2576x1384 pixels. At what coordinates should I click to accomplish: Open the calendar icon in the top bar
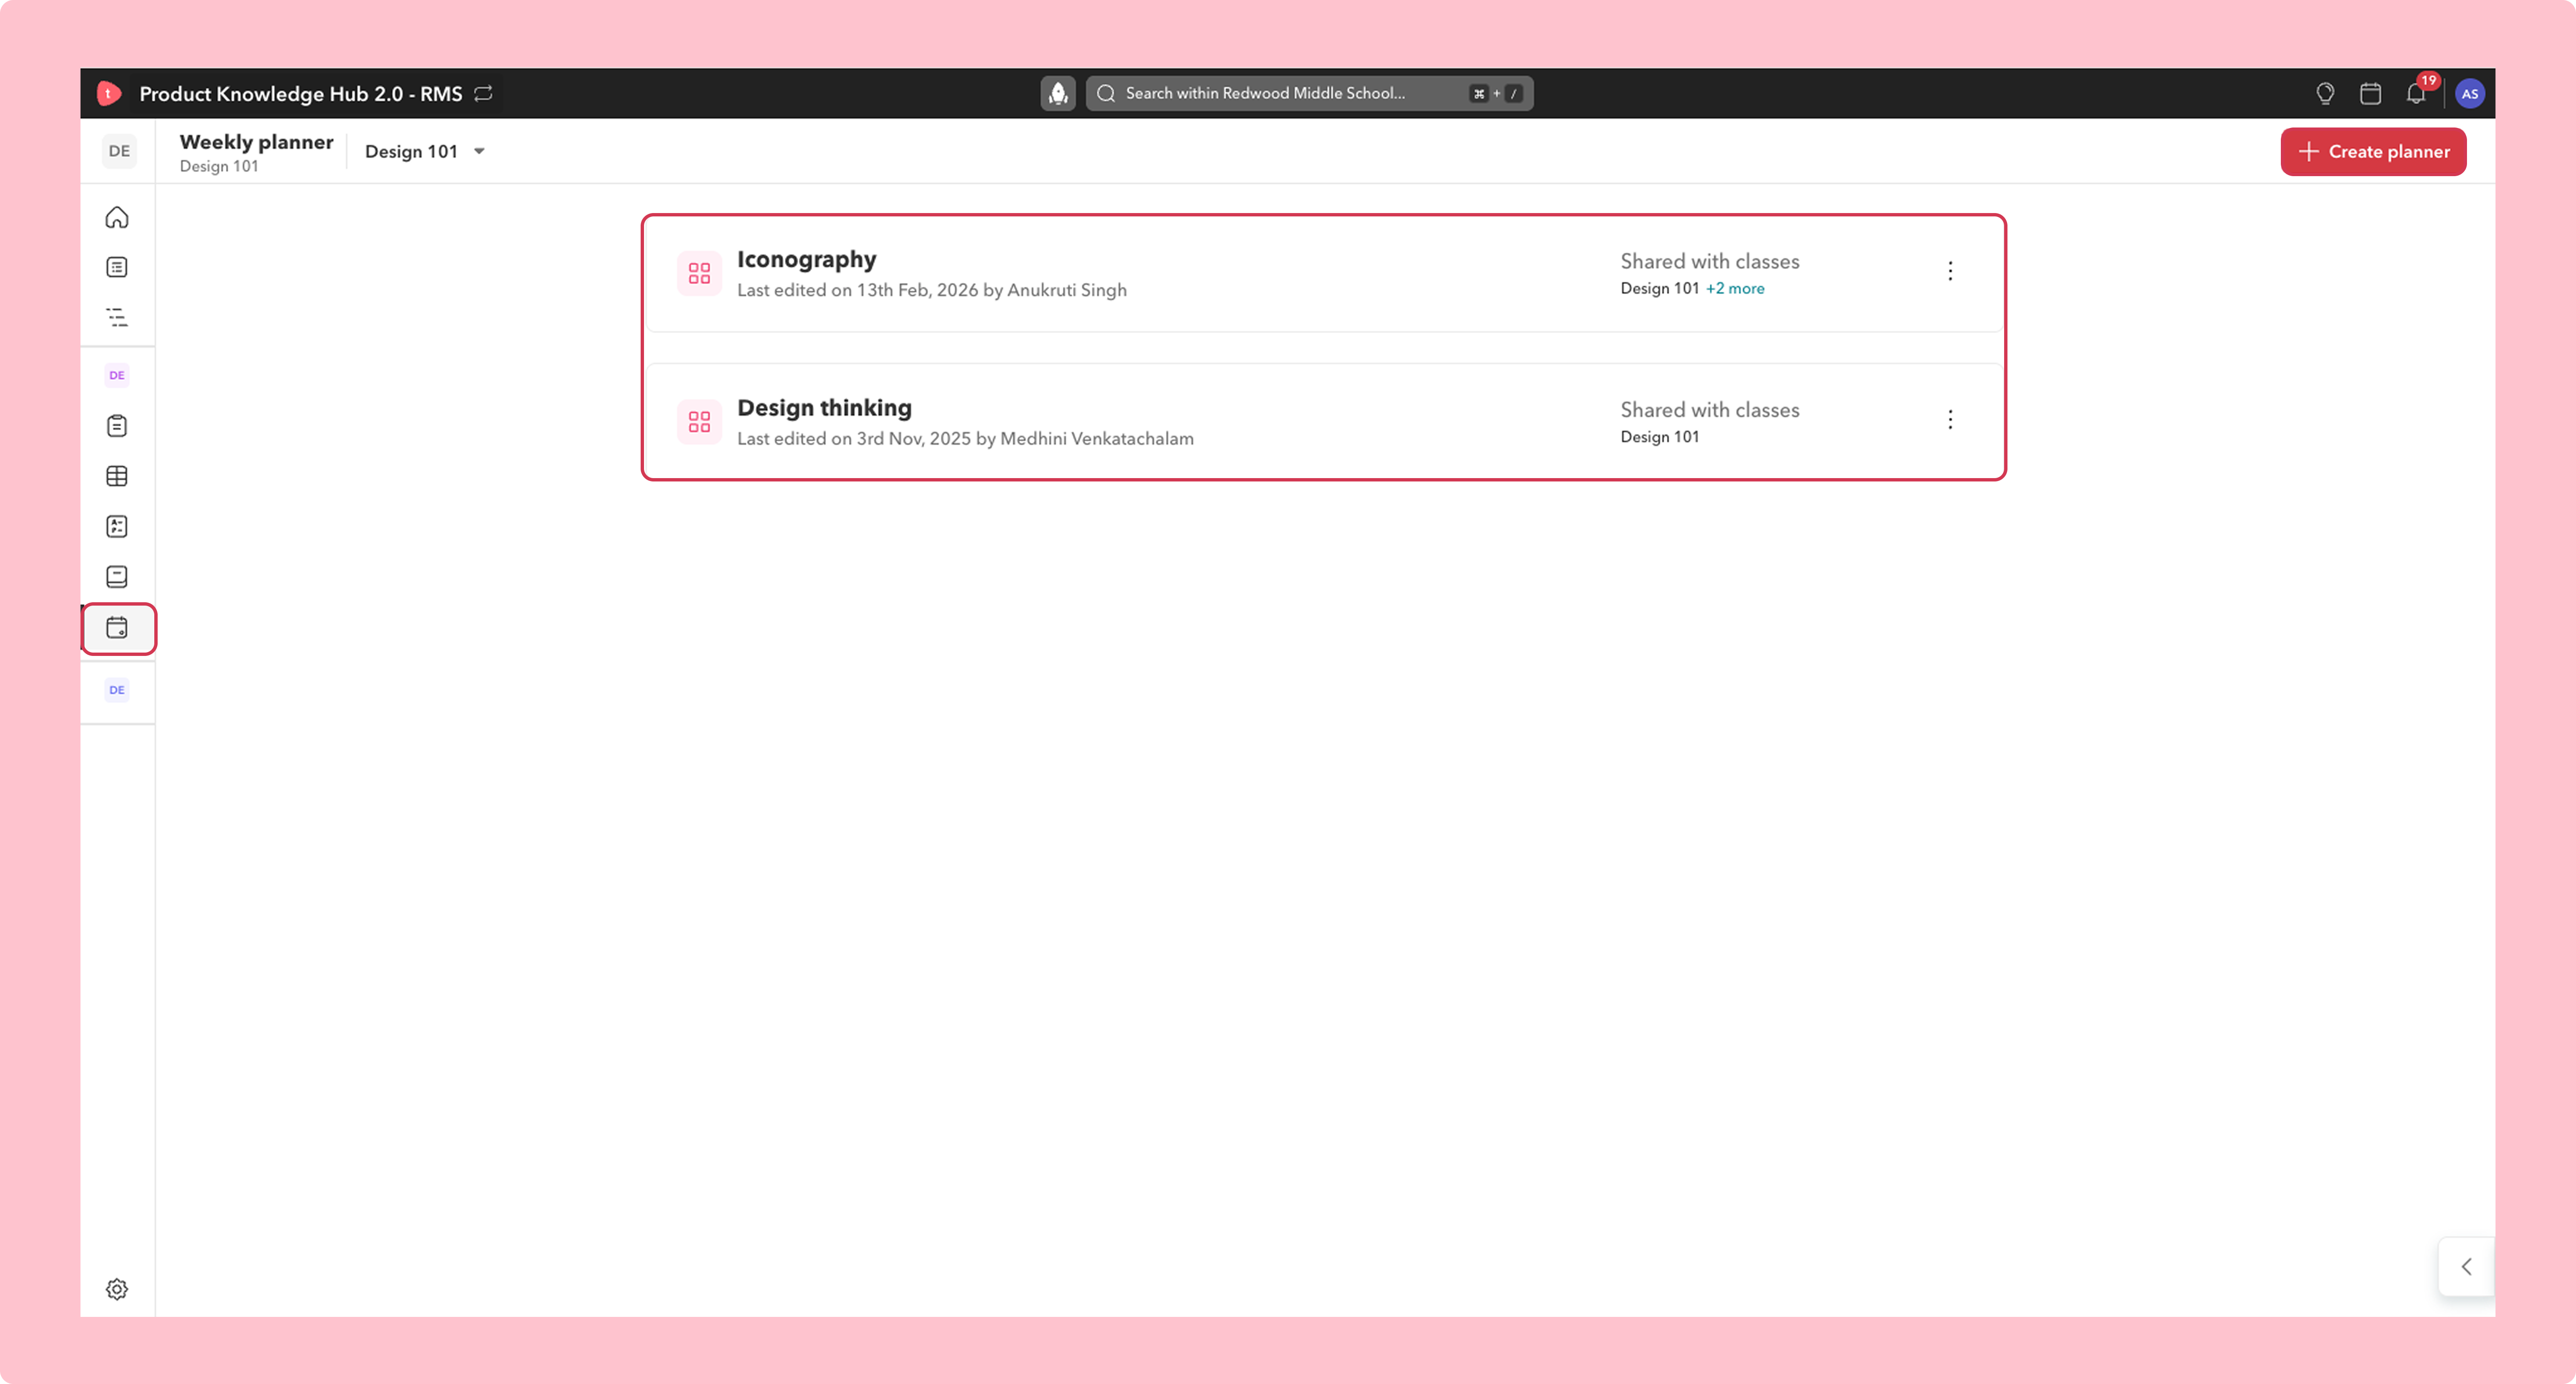click(2370, 93)
